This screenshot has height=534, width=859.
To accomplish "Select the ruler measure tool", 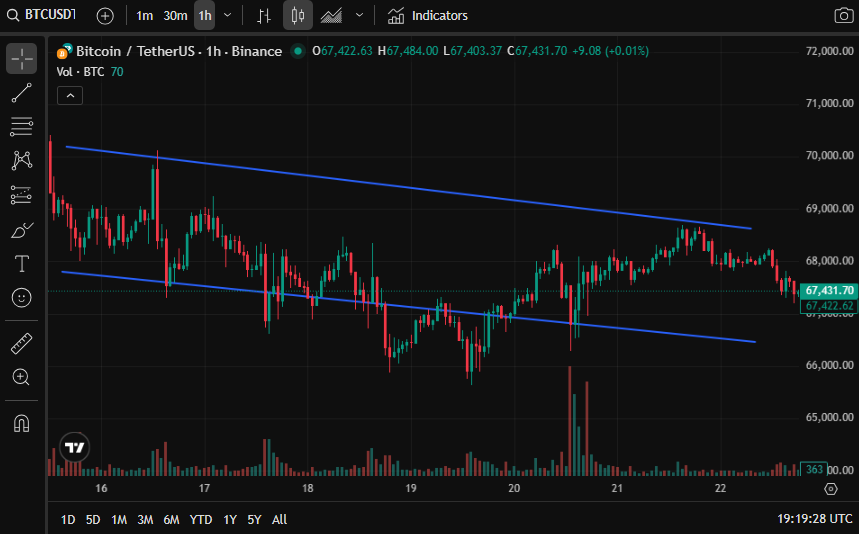I will (21, 344).
